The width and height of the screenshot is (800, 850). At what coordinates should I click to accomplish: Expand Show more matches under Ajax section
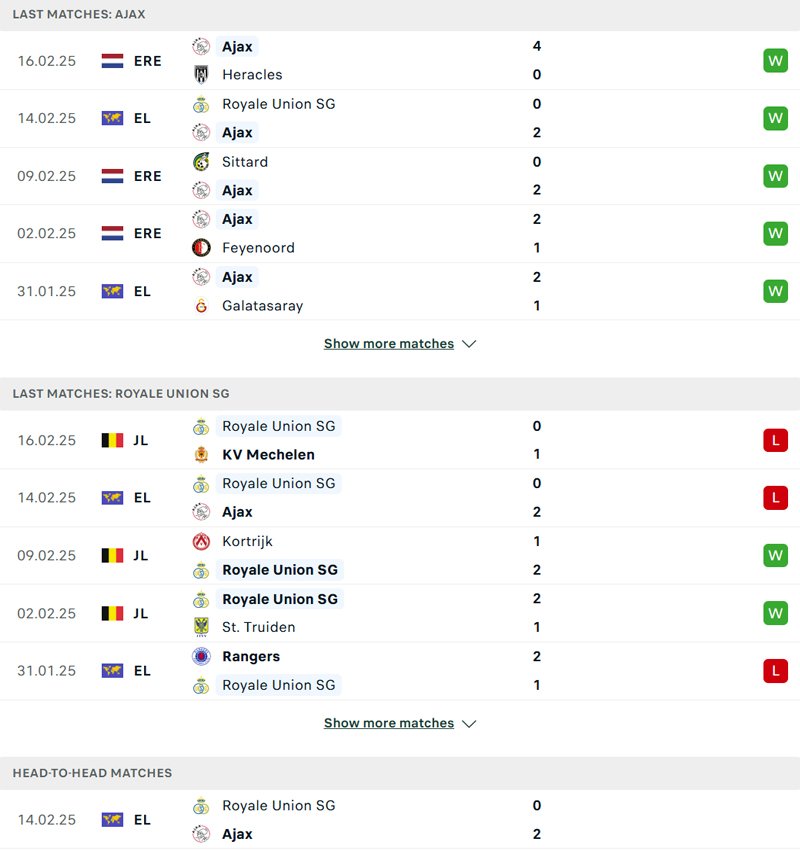(x=389, y=344)
